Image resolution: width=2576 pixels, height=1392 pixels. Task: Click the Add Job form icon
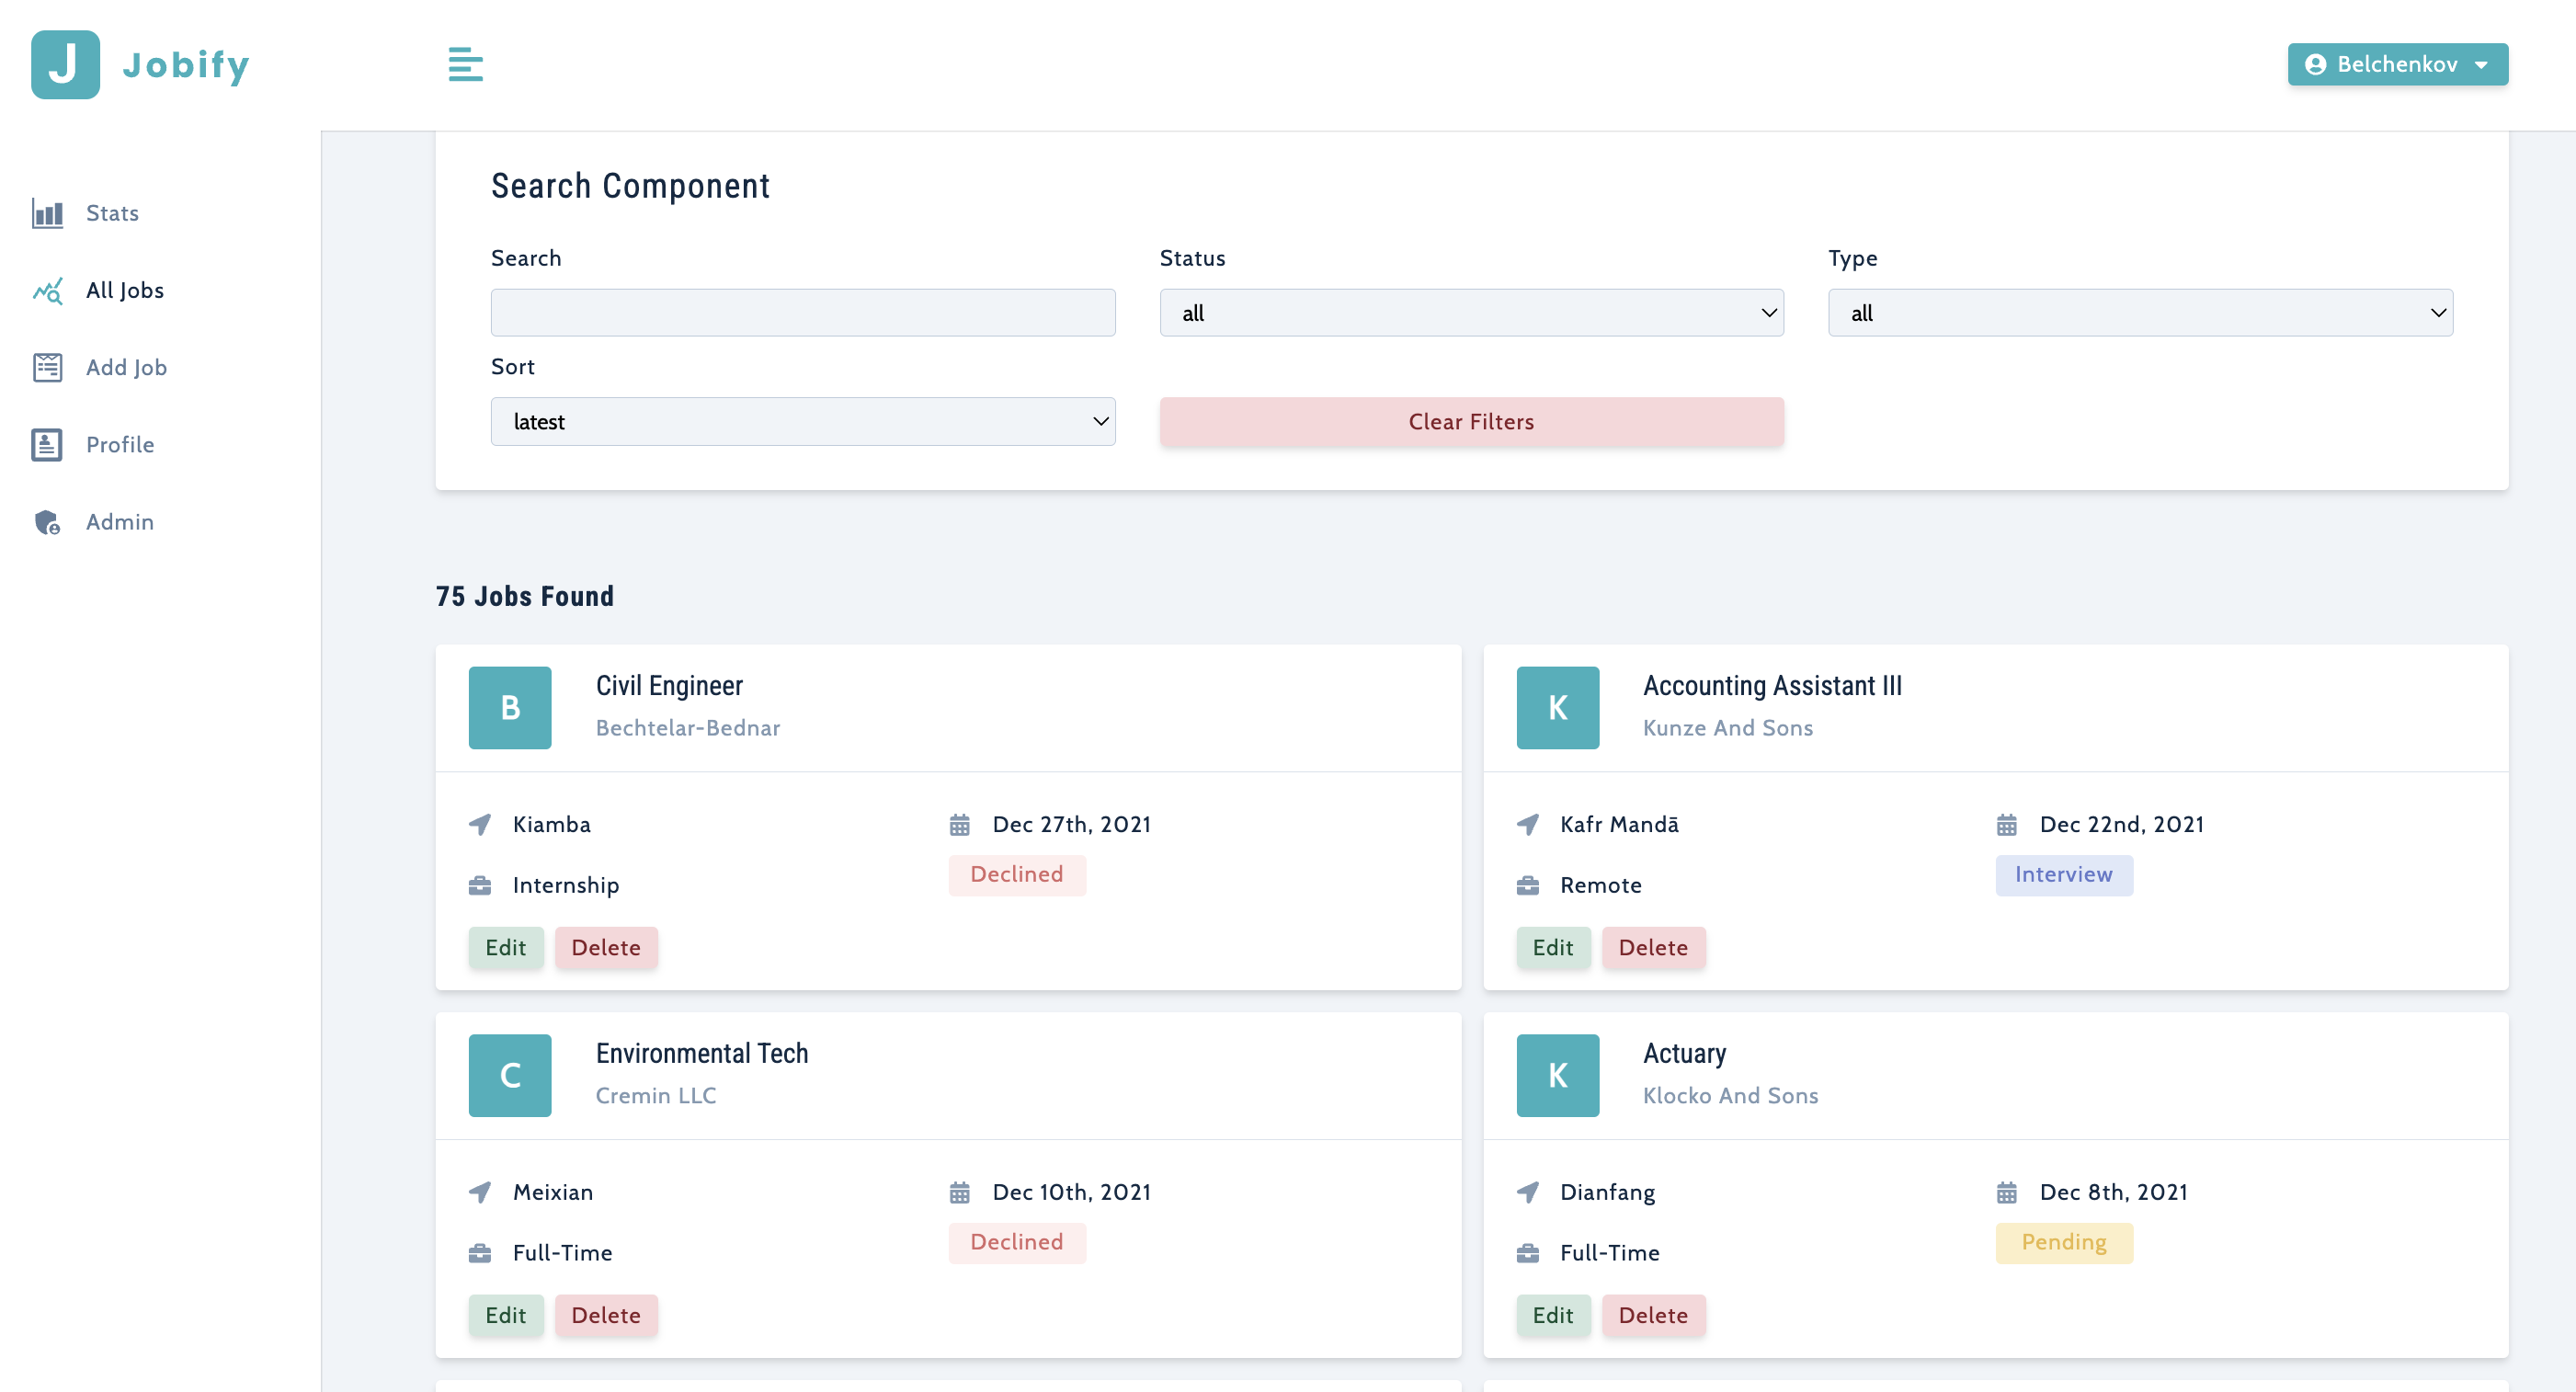coord(47,368)
